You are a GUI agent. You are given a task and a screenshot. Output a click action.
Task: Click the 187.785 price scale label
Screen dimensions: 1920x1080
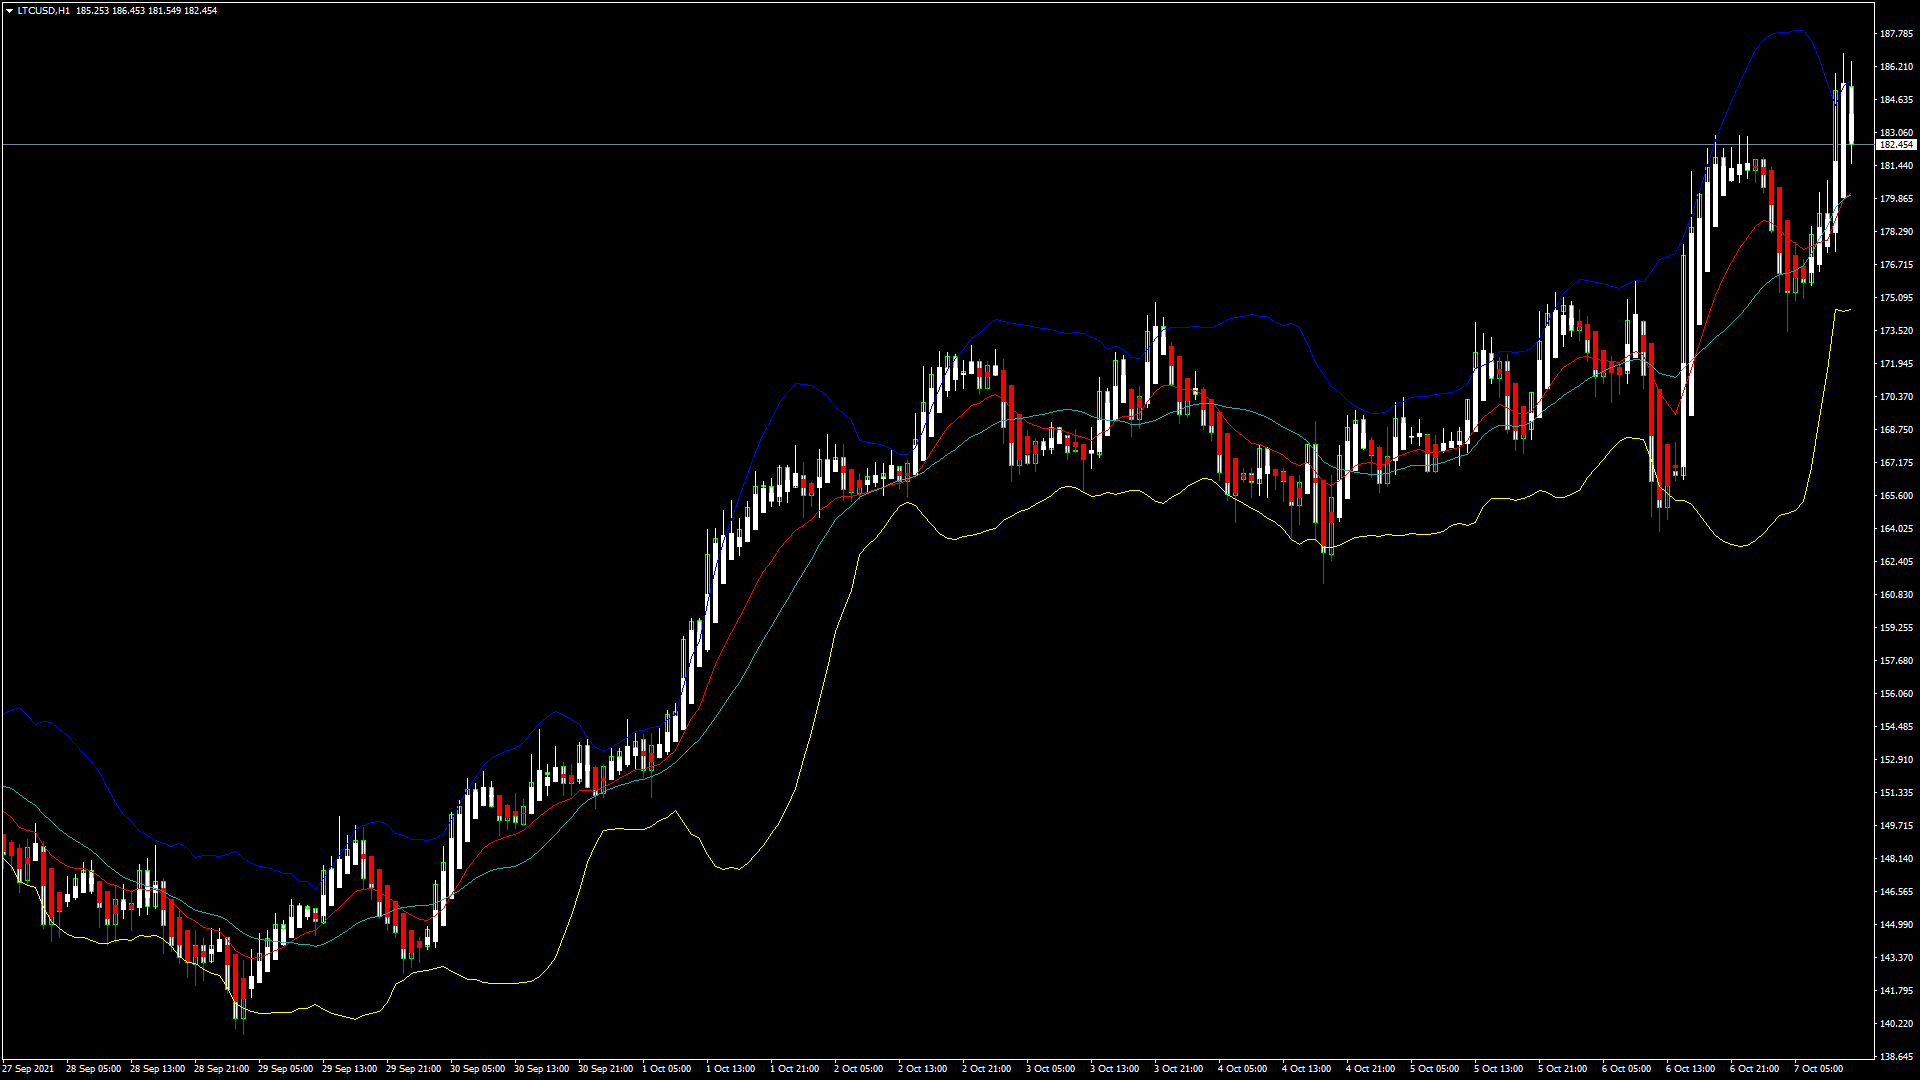tap(1896, 34)
